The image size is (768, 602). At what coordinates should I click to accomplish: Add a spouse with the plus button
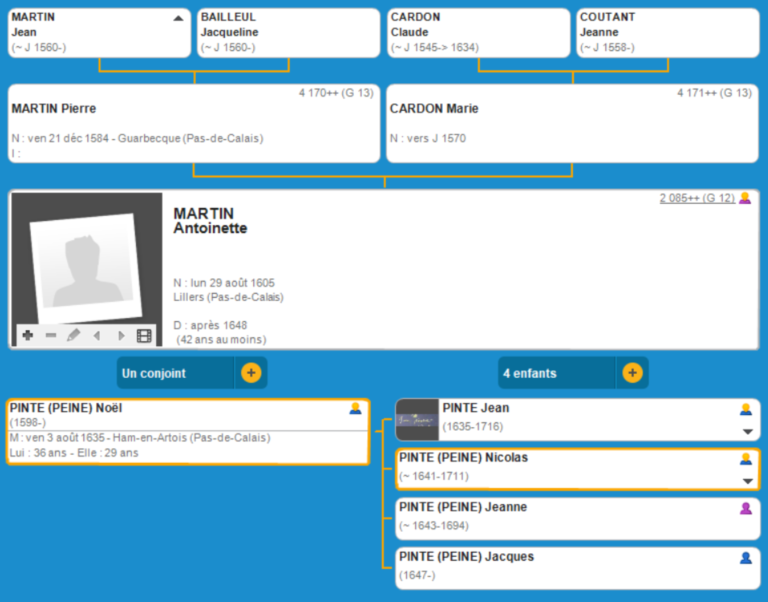(250, 373)
